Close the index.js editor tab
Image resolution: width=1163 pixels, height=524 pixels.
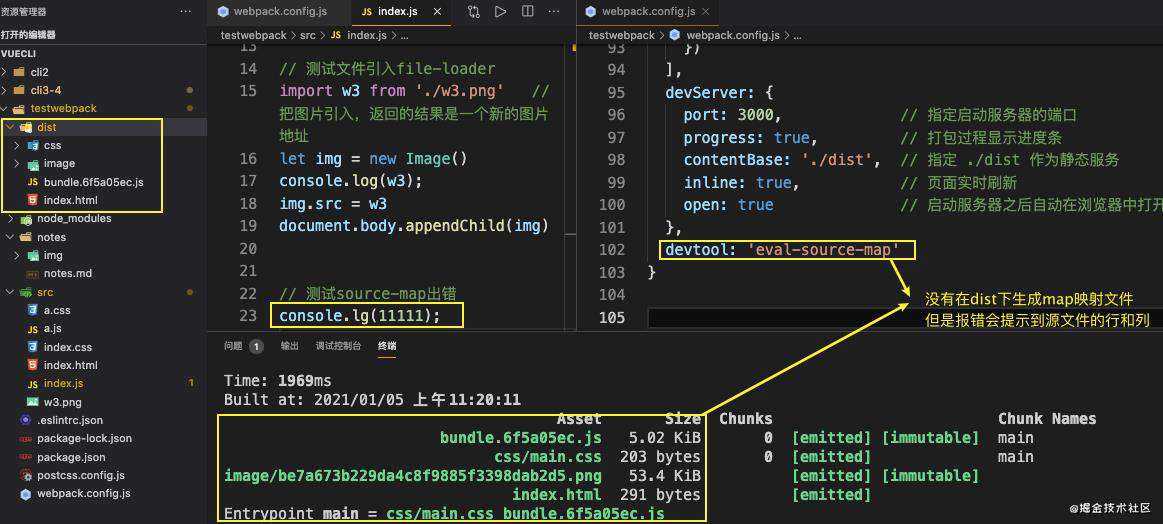pos(437,12)
